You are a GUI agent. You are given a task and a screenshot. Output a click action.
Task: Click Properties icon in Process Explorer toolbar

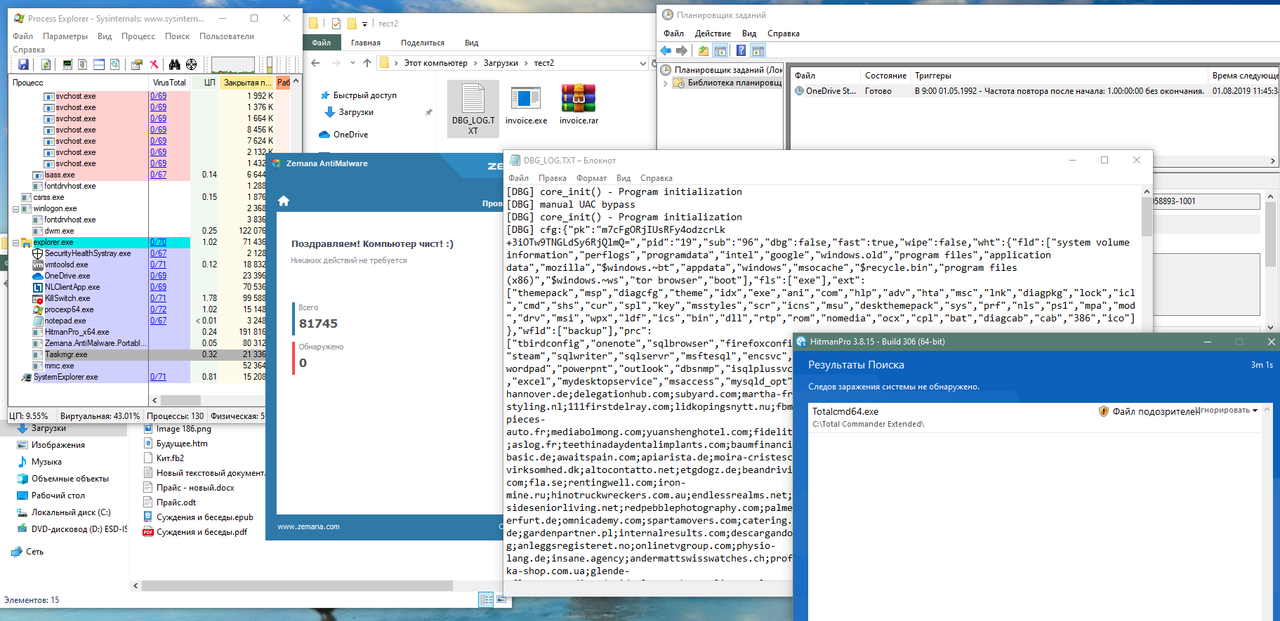pyautogui.click(x=137, y=64)
